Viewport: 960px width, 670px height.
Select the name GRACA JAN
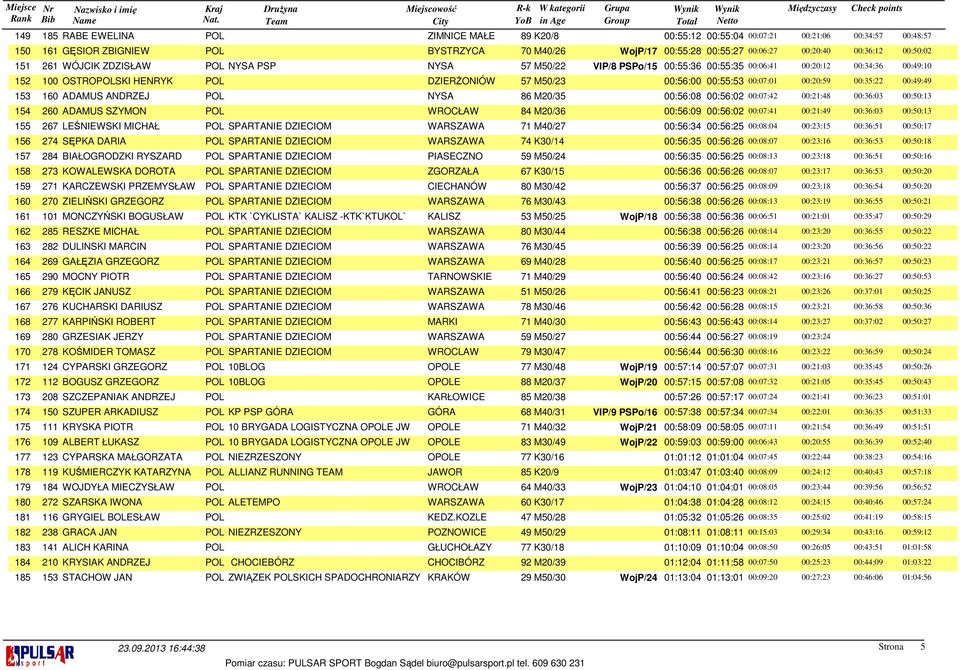89,532
